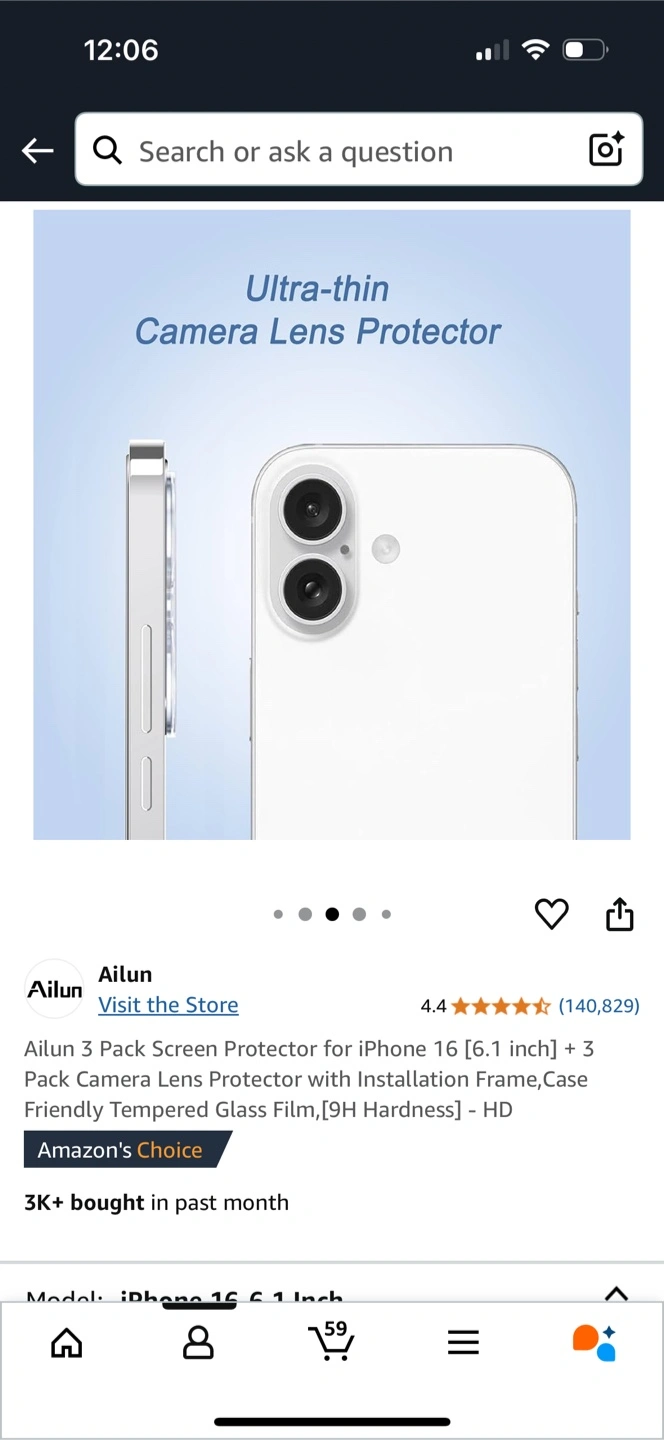Open camera lens search icon
Screen dimensions: 664x1440
(x=606, y=150)
